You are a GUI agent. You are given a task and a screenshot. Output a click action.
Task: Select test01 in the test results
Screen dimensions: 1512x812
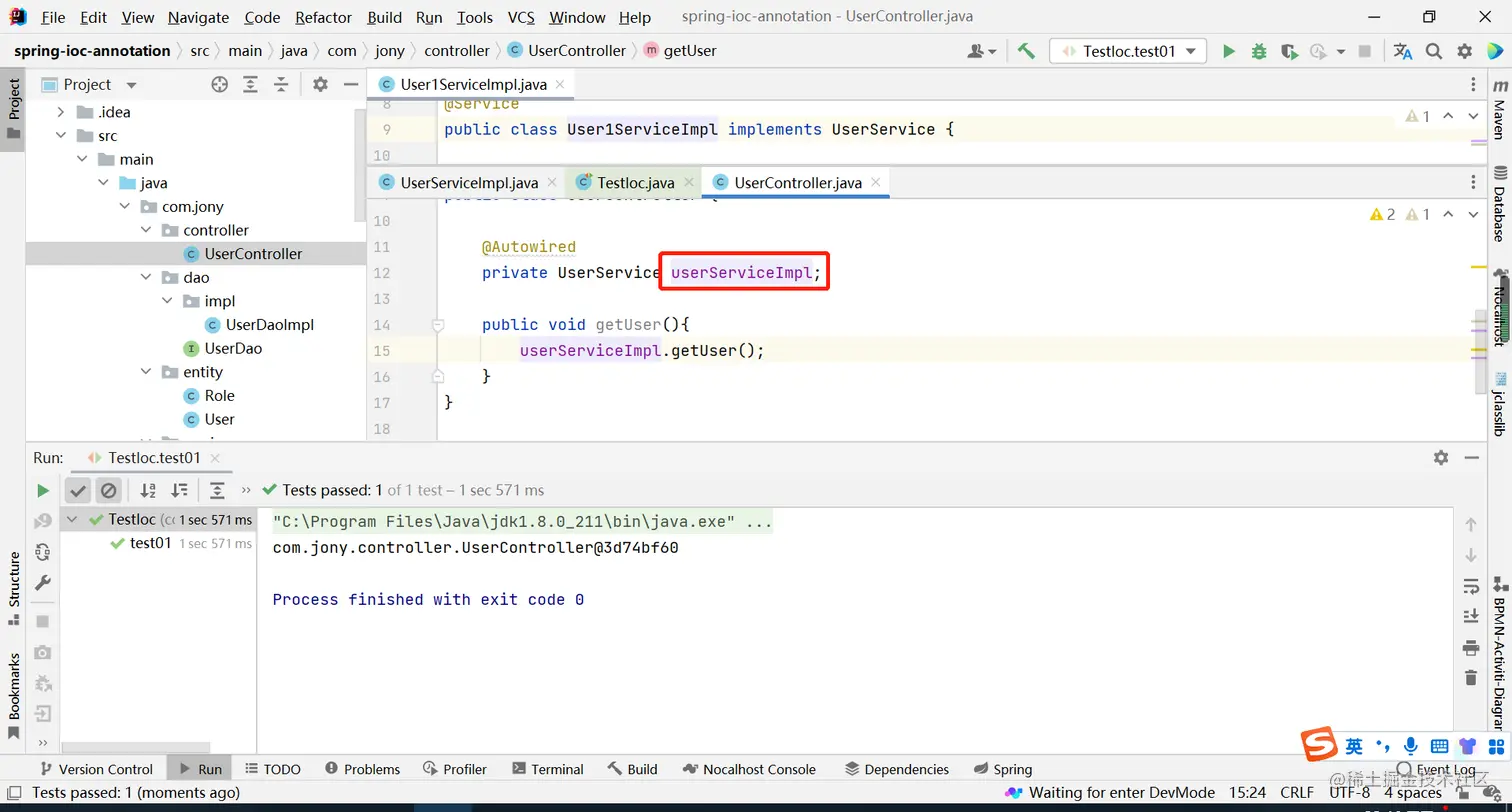pyautogui.click(x=151, y=543)
